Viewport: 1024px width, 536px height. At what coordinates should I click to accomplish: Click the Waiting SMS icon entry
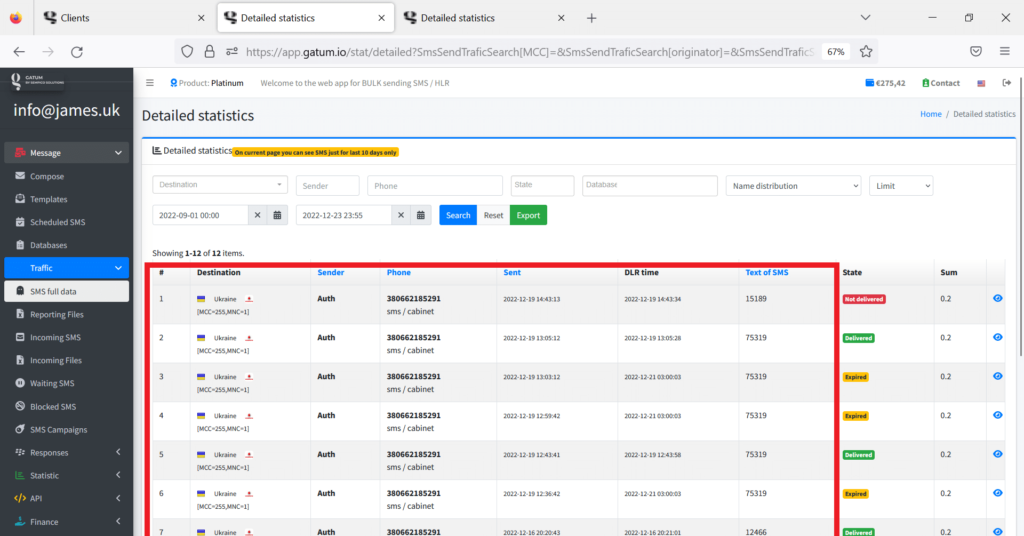click(x=20, y=383)
